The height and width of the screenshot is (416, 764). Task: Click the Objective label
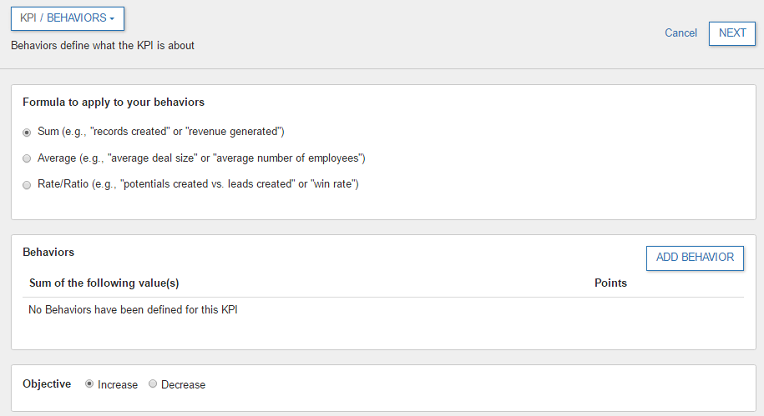pyautogui.click(x=47, y=384)
